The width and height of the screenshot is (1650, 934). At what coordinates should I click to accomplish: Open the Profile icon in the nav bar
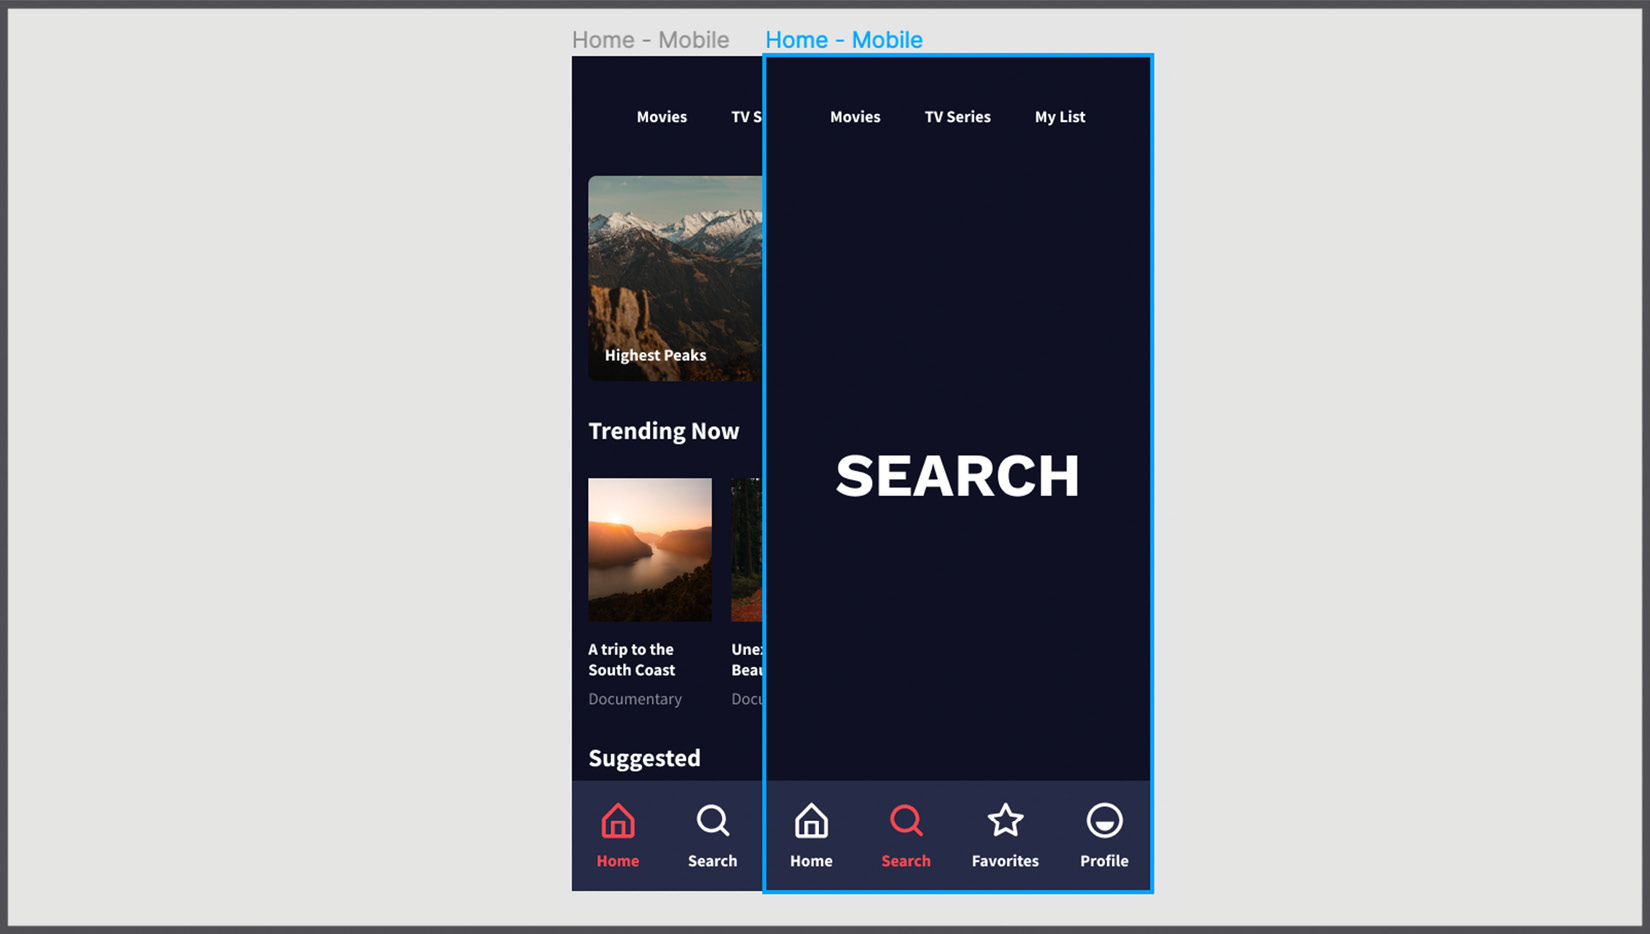tap(1104, 821)
